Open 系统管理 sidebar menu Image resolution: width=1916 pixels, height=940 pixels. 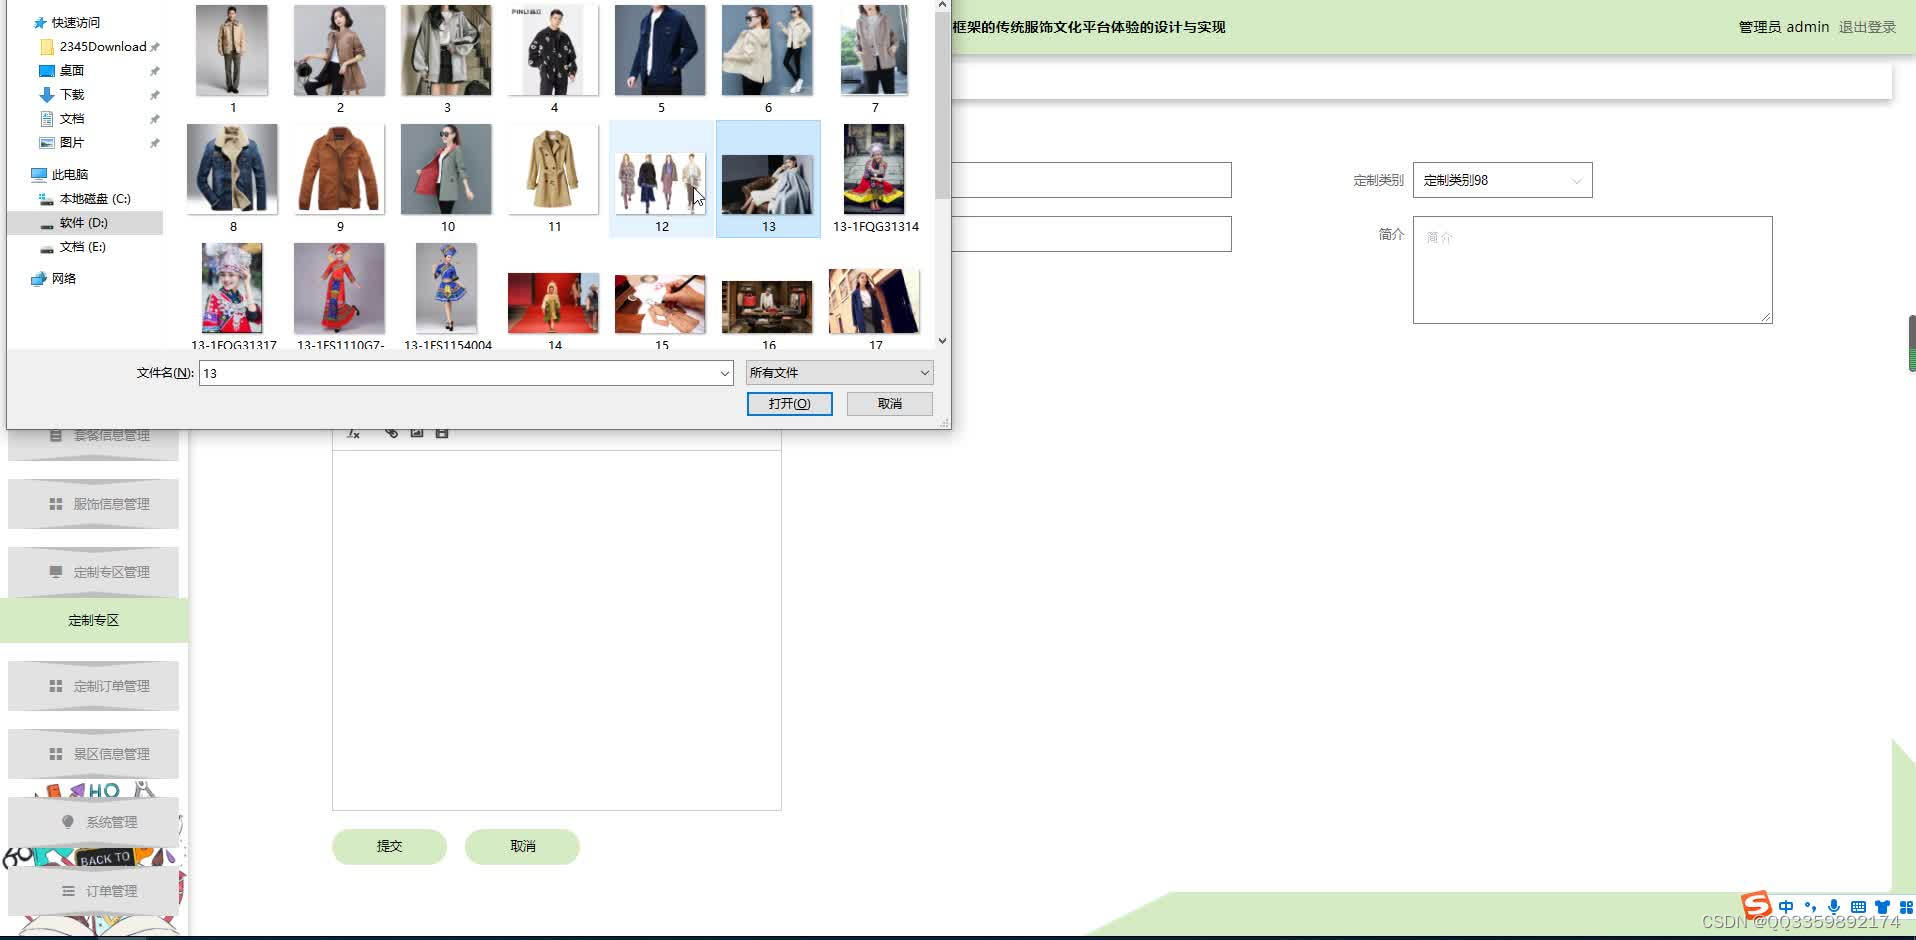pos(94,822)
